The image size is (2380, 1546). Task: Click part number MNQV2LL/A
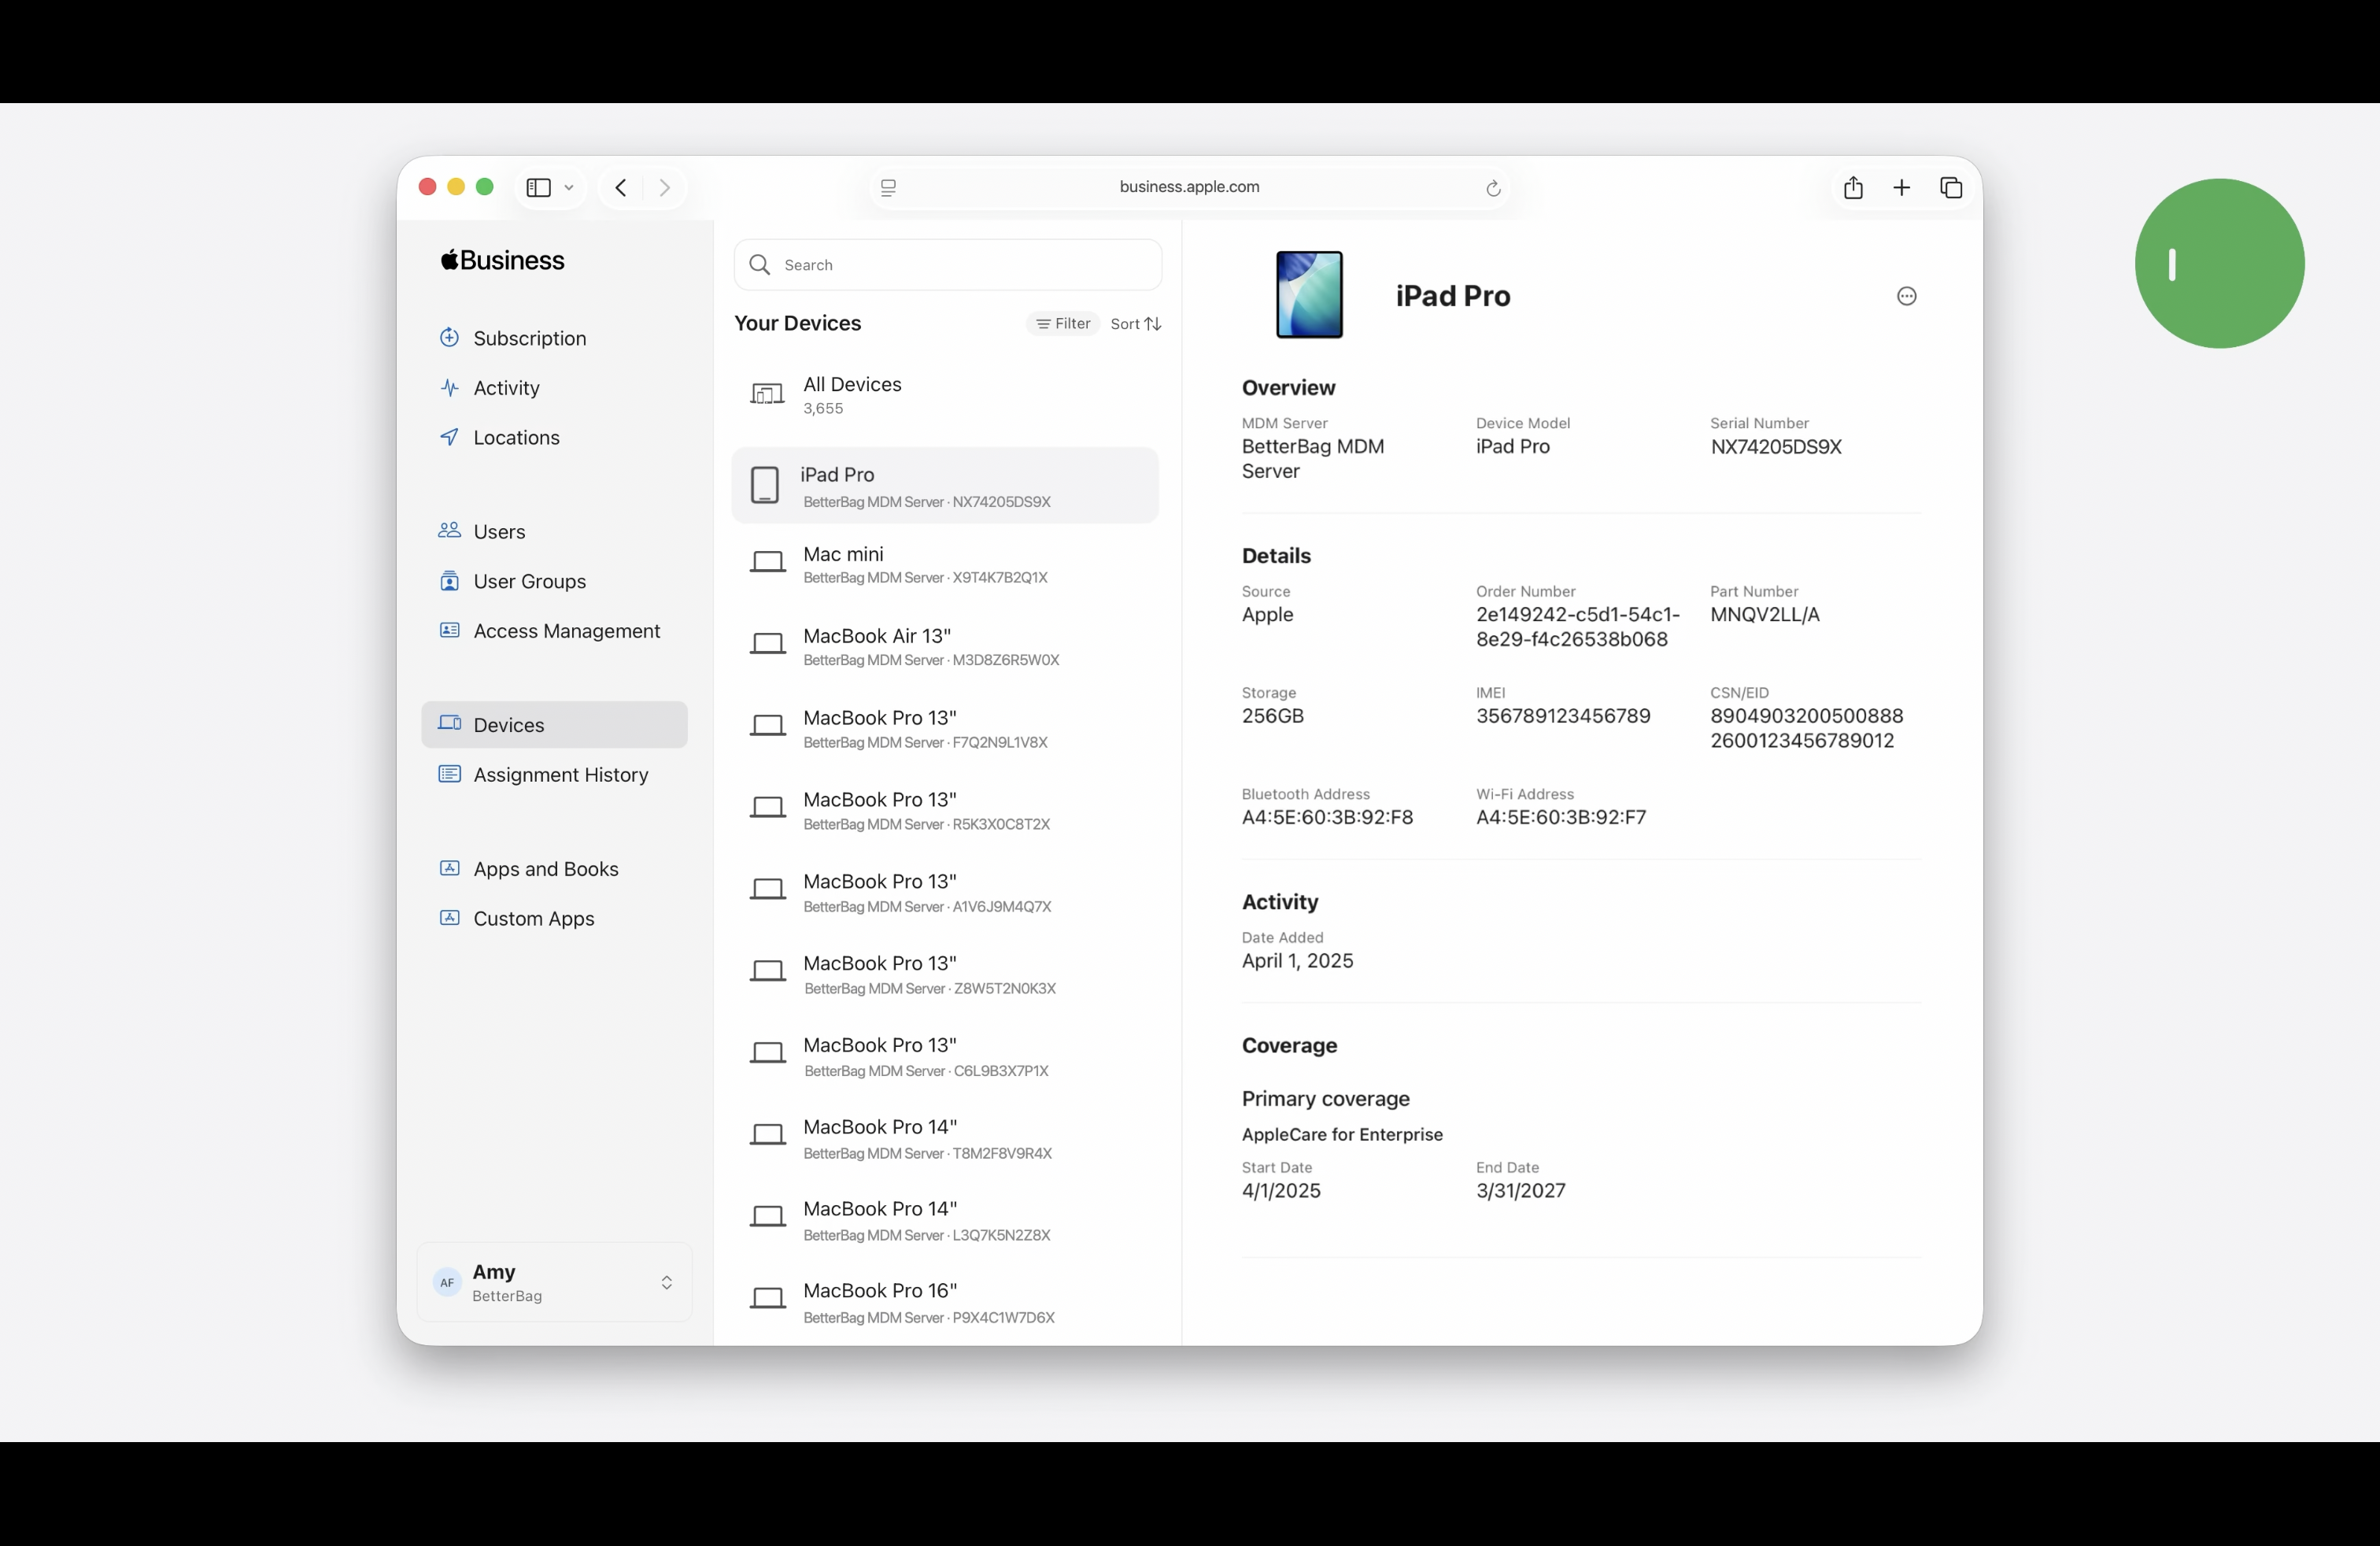[x=1765, y=615]
